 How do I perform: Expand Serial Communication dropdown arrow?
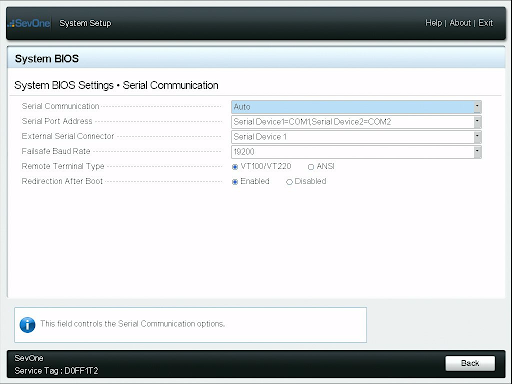[x=477, y=107]
